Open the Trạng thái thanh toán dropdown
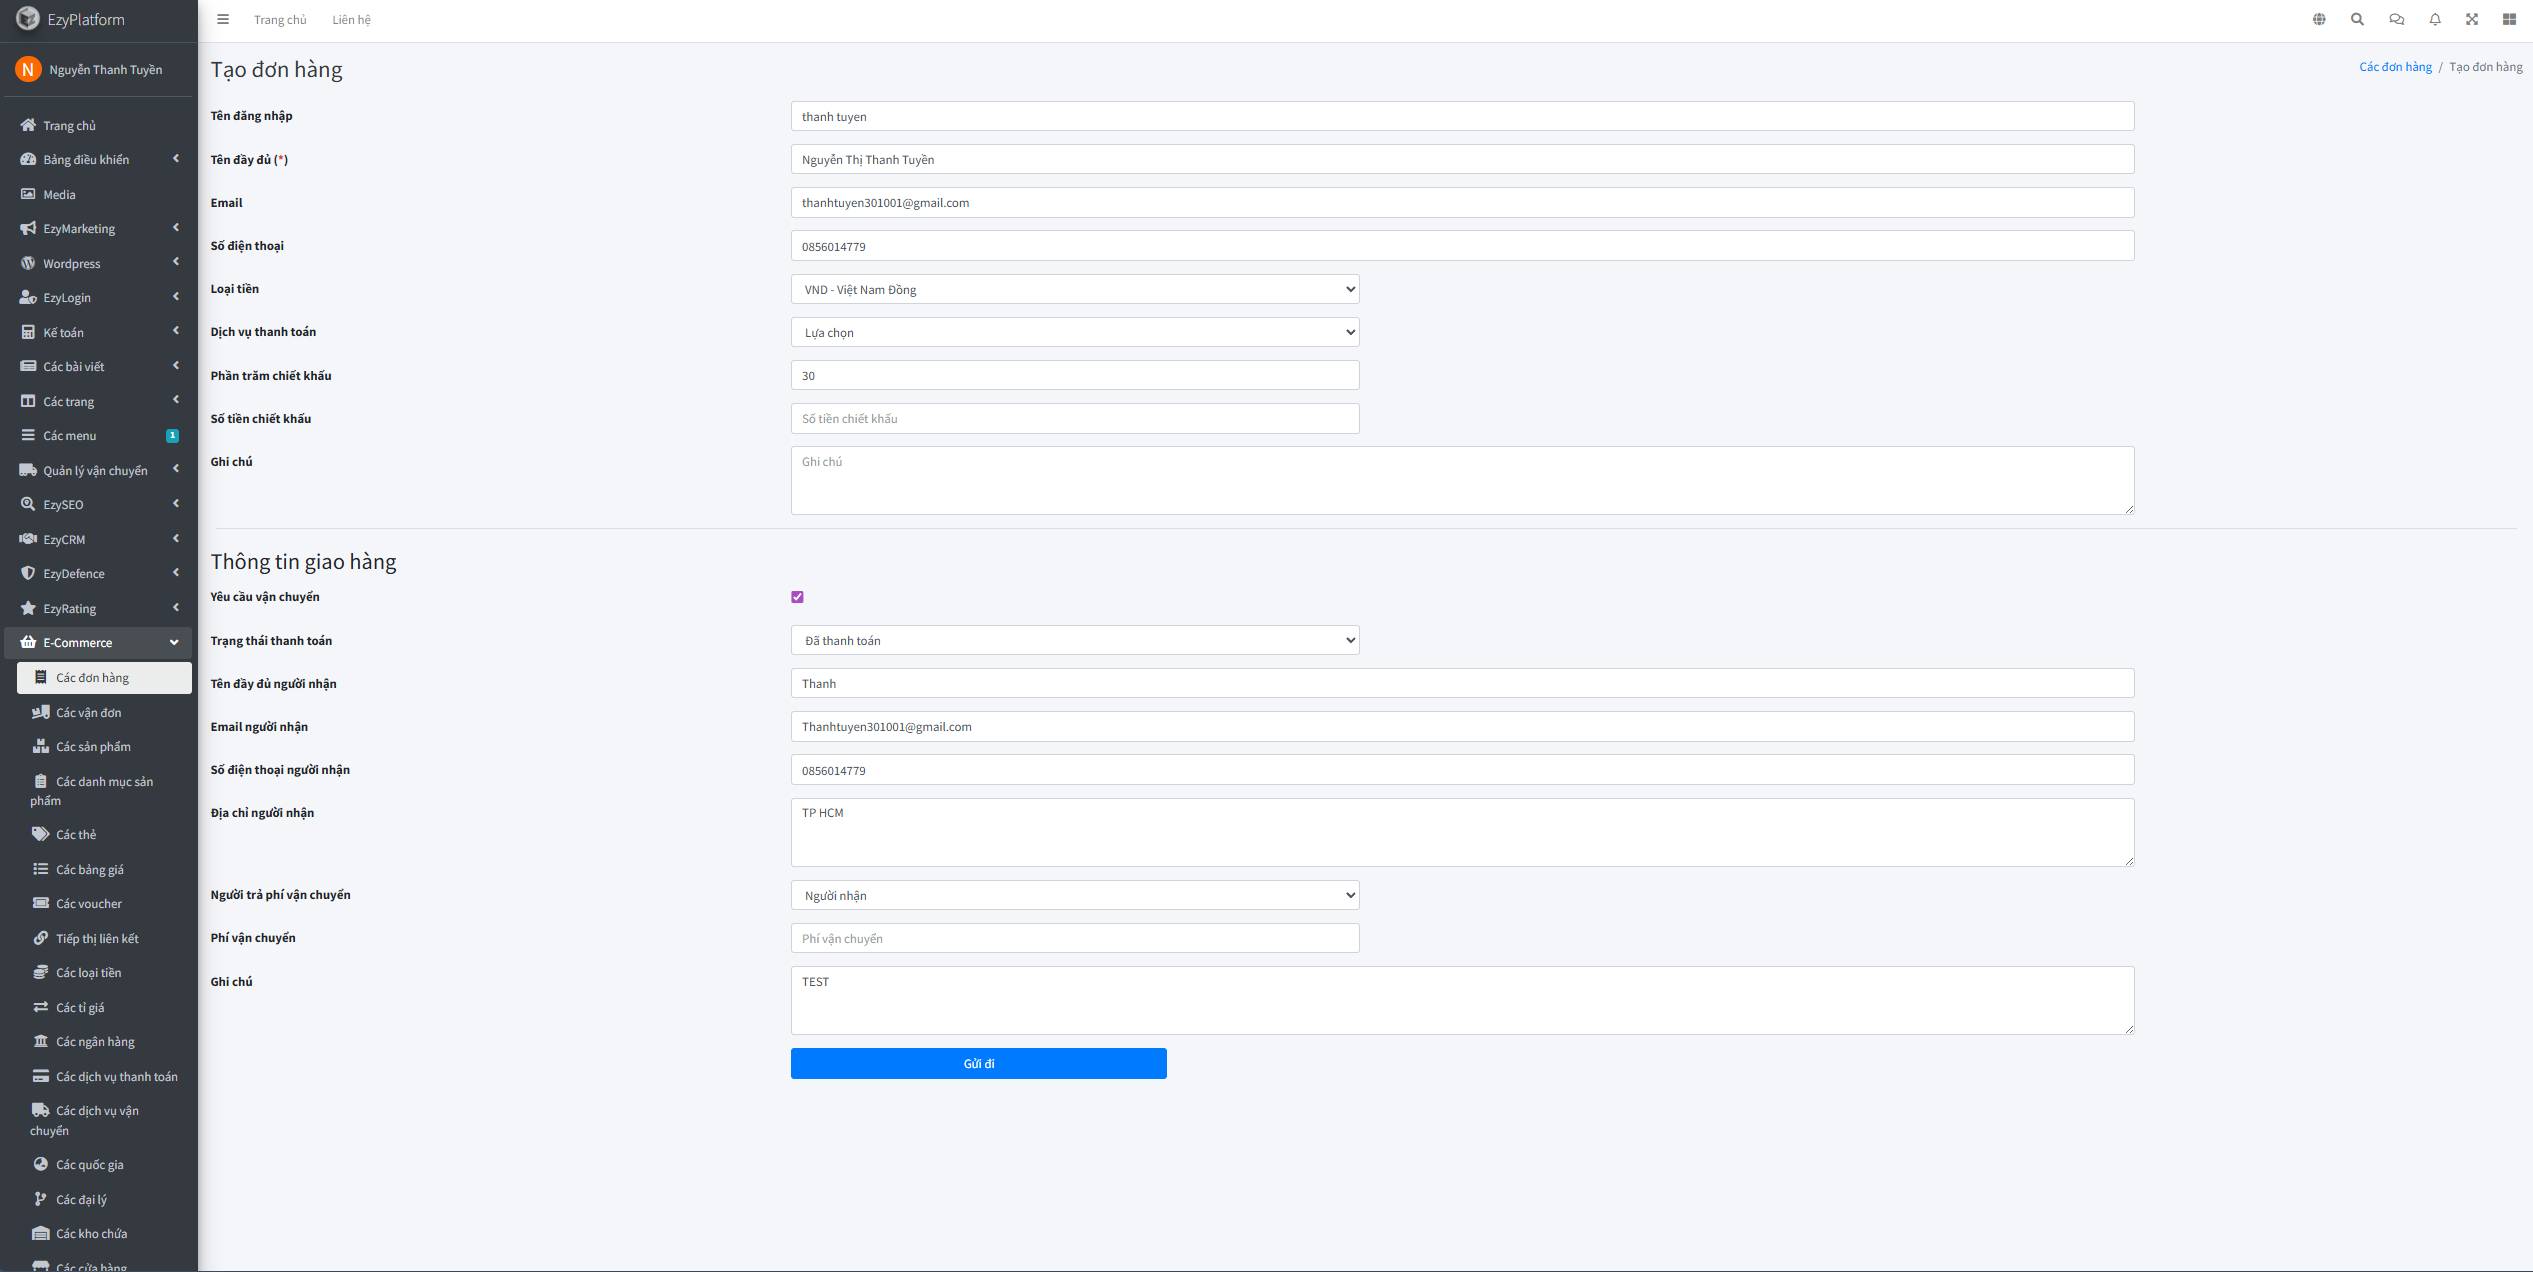 coord(1074,640)
